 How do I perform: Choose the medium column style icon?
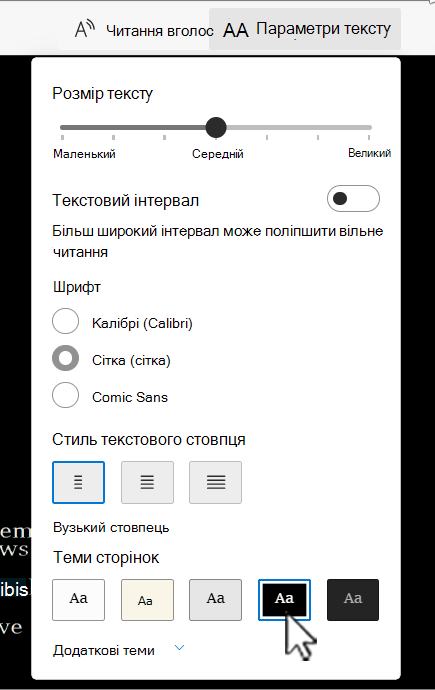[147, 482]
